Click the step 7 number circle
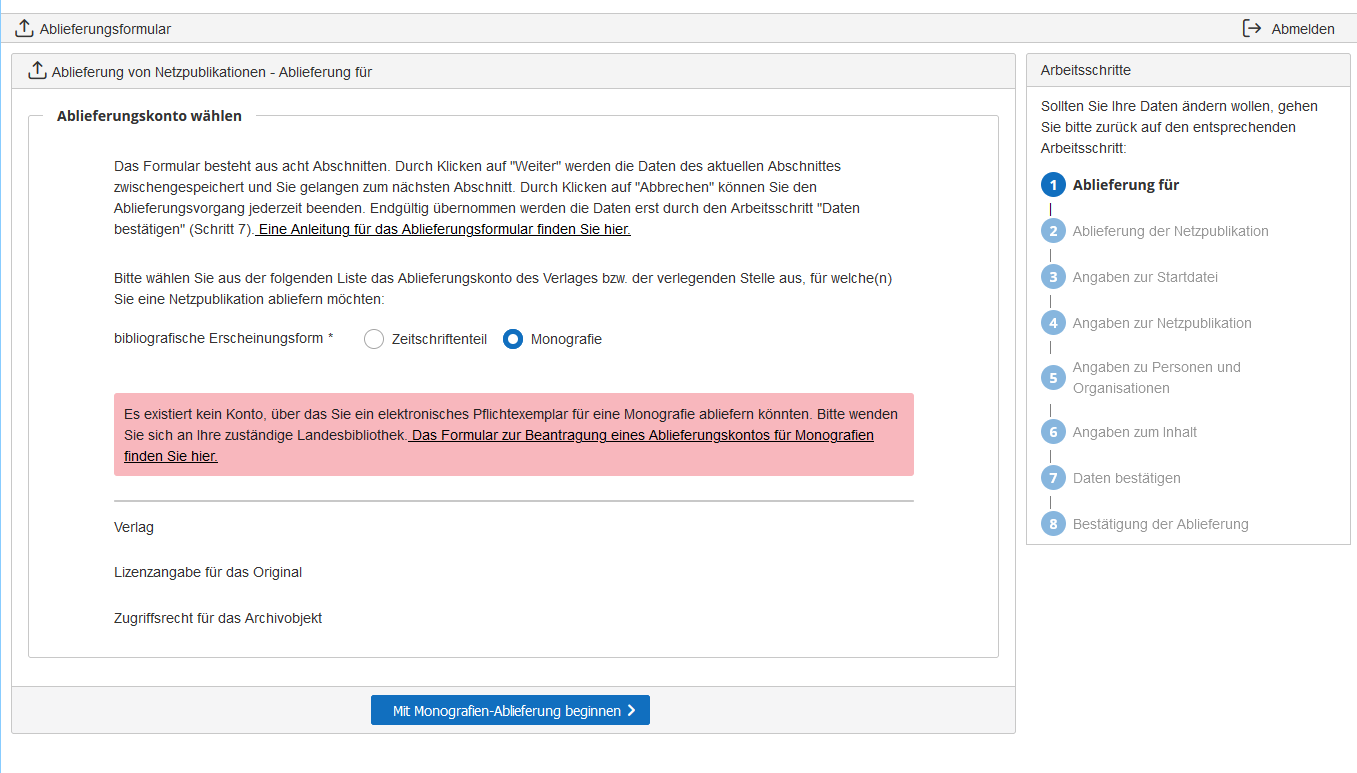Screen dimensions: 1357x773 click(x=1053, y=478)
